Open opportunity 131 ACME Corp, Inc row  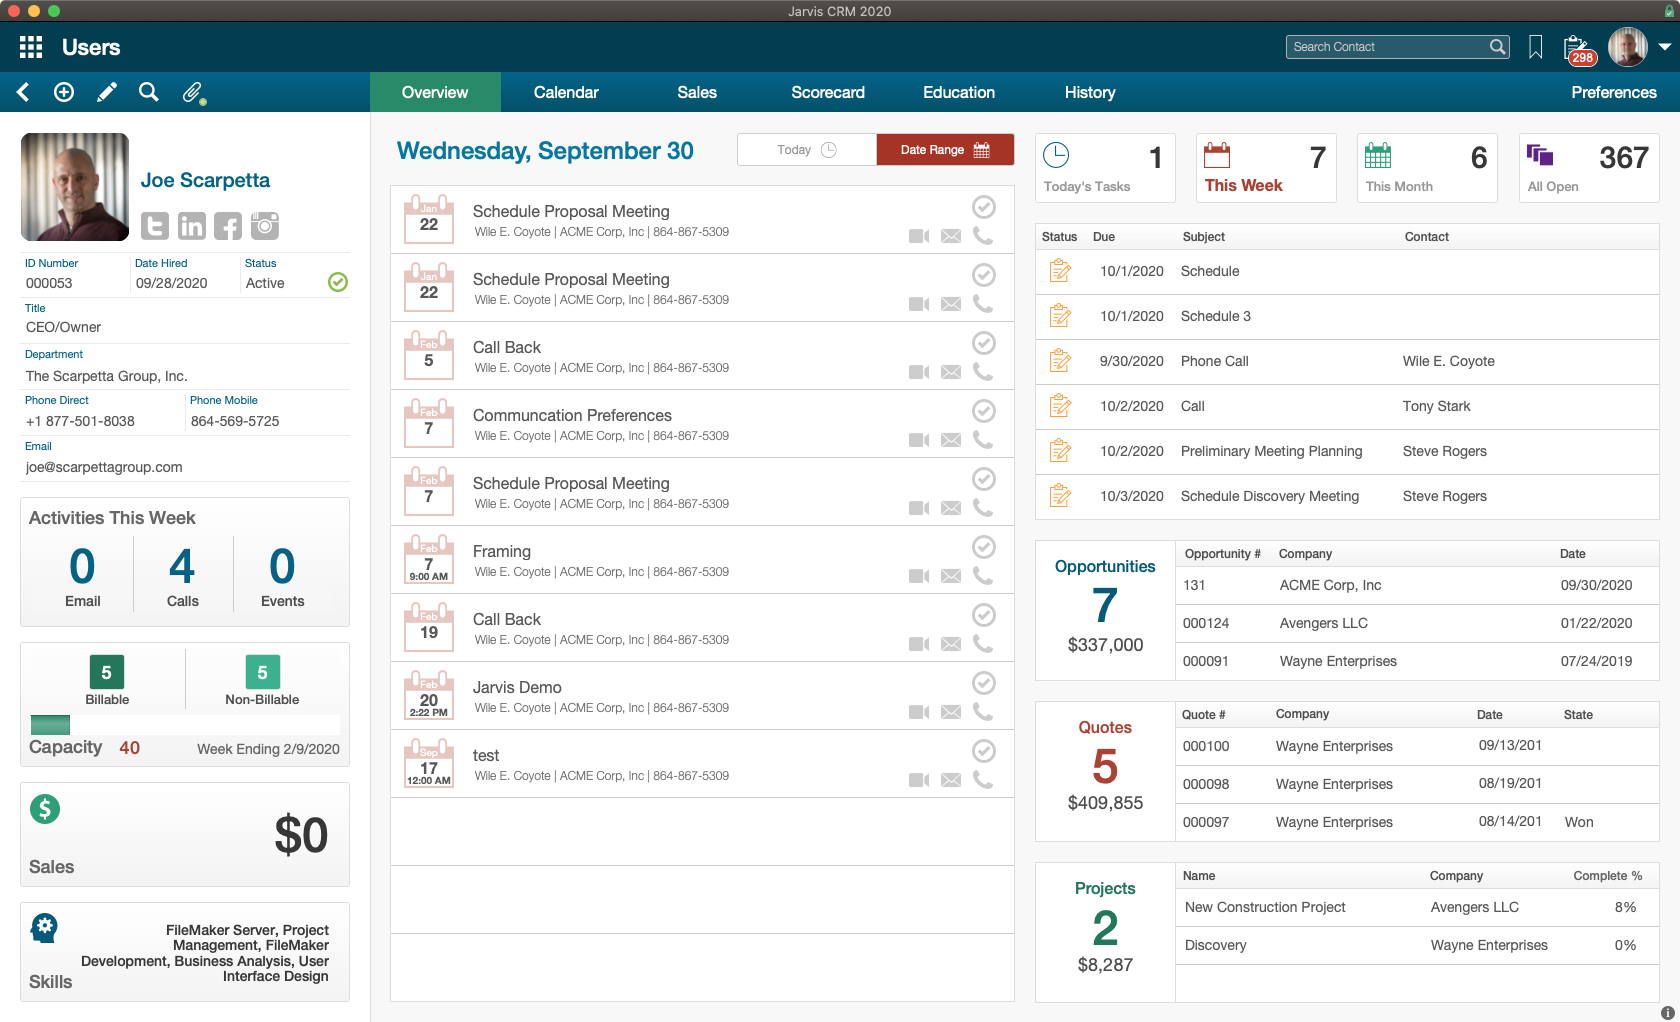1417,585
